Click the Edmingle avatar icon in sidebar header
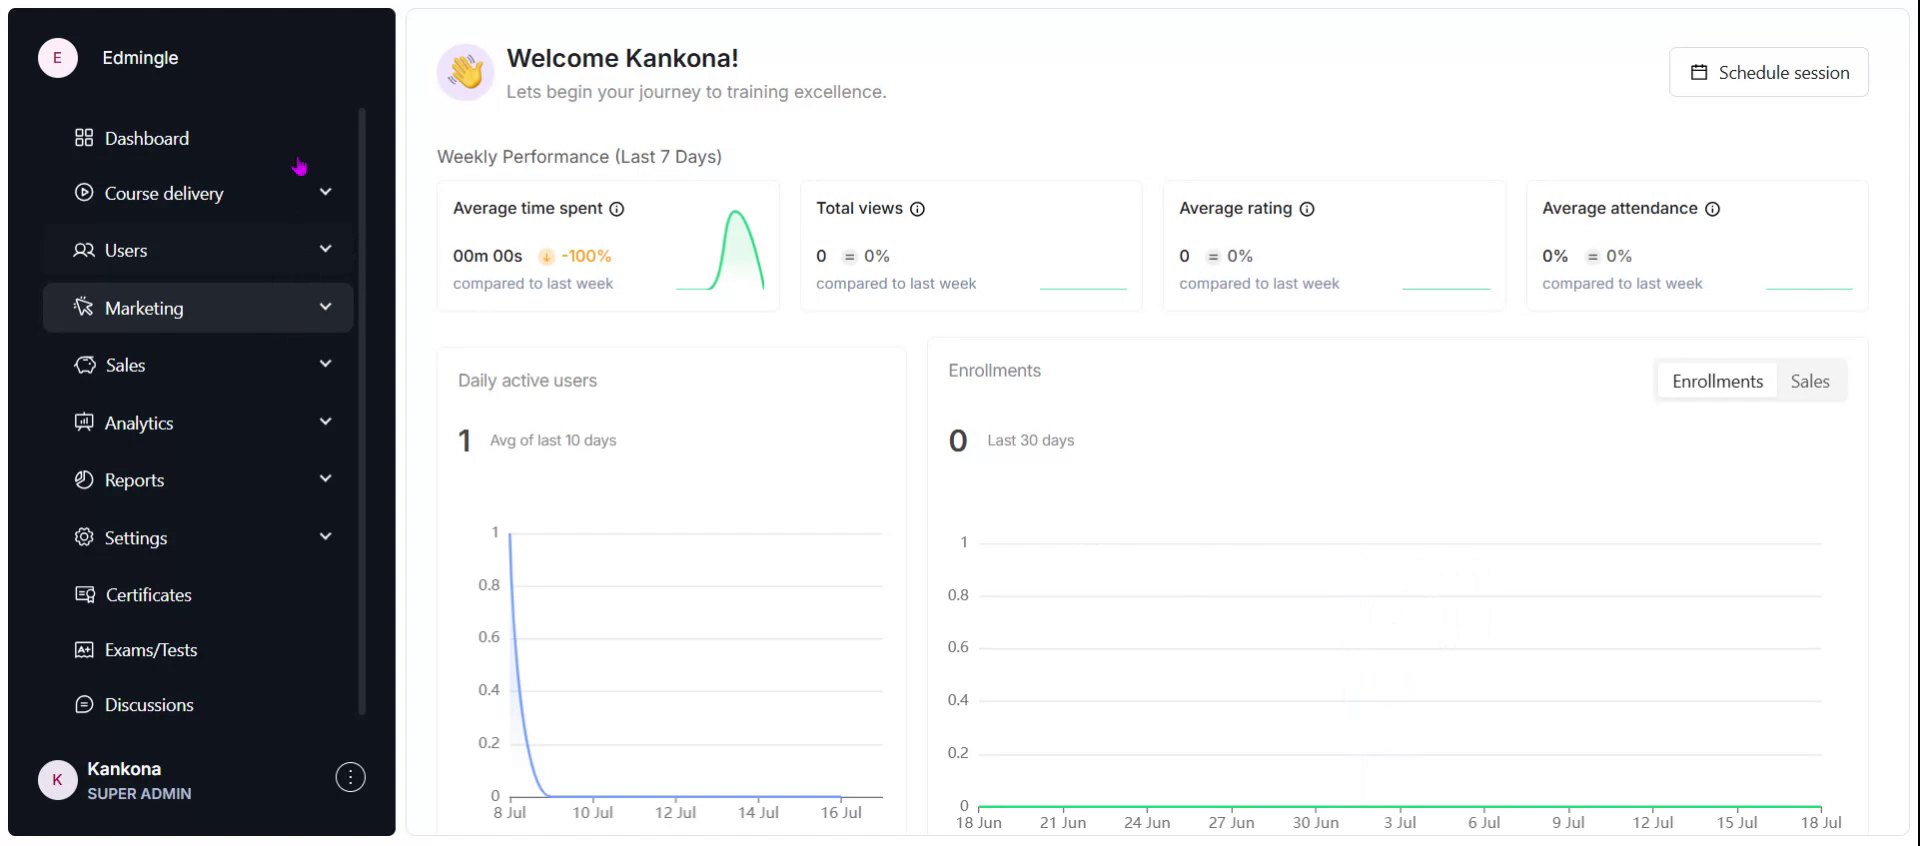1920x846 pixels. coord(57,58)
